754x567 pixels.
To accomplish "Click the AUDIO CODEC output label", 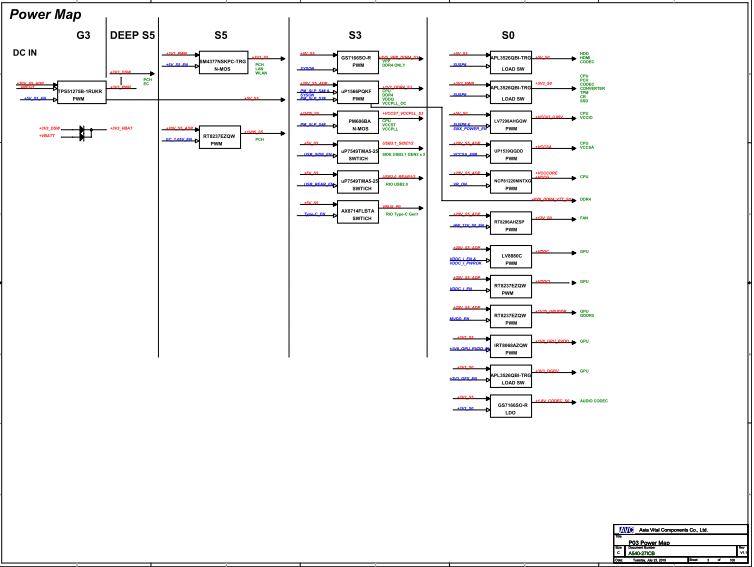I will pos(594,400).
